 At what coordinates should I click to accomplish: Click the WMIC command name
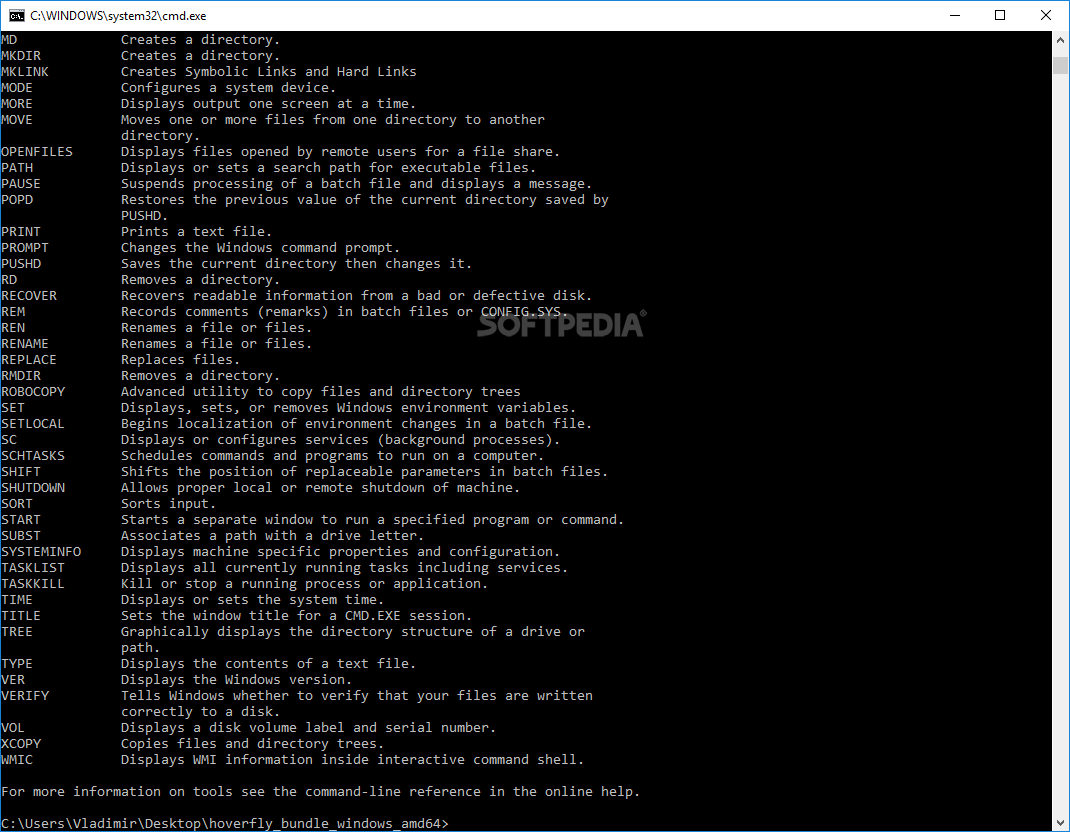(17, 760)
